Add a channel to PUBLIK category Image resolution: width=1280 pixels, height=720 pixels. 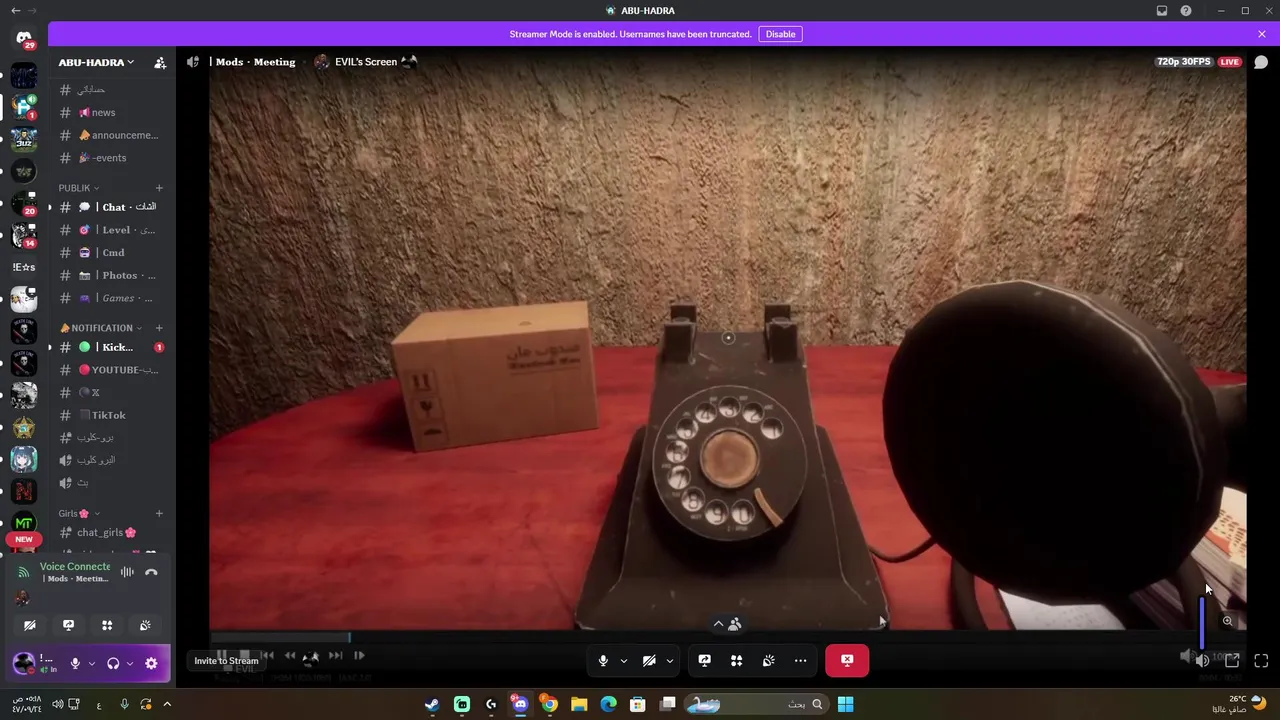(159, 188)
